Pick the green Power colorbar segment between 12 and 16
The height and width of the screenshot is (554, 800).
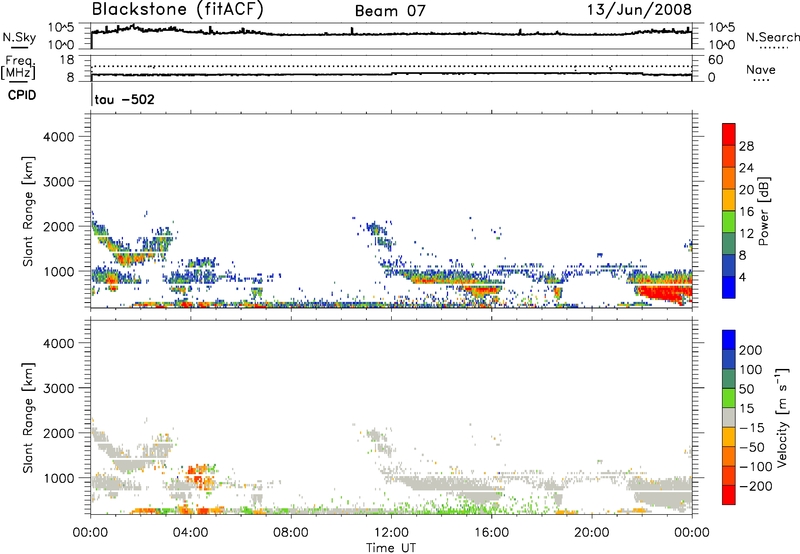pos(729,221)
